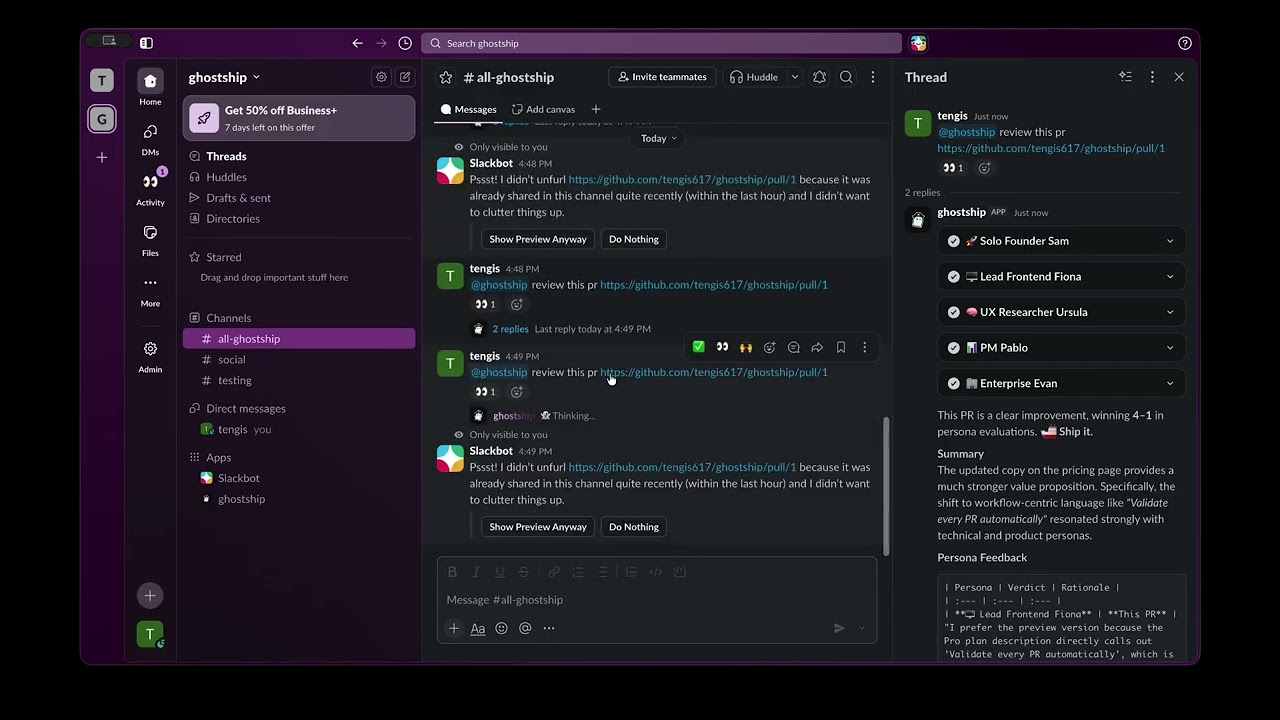Viewport: 1280px width, 720px height.
Task: Start a Huddle
Action: 754,77
